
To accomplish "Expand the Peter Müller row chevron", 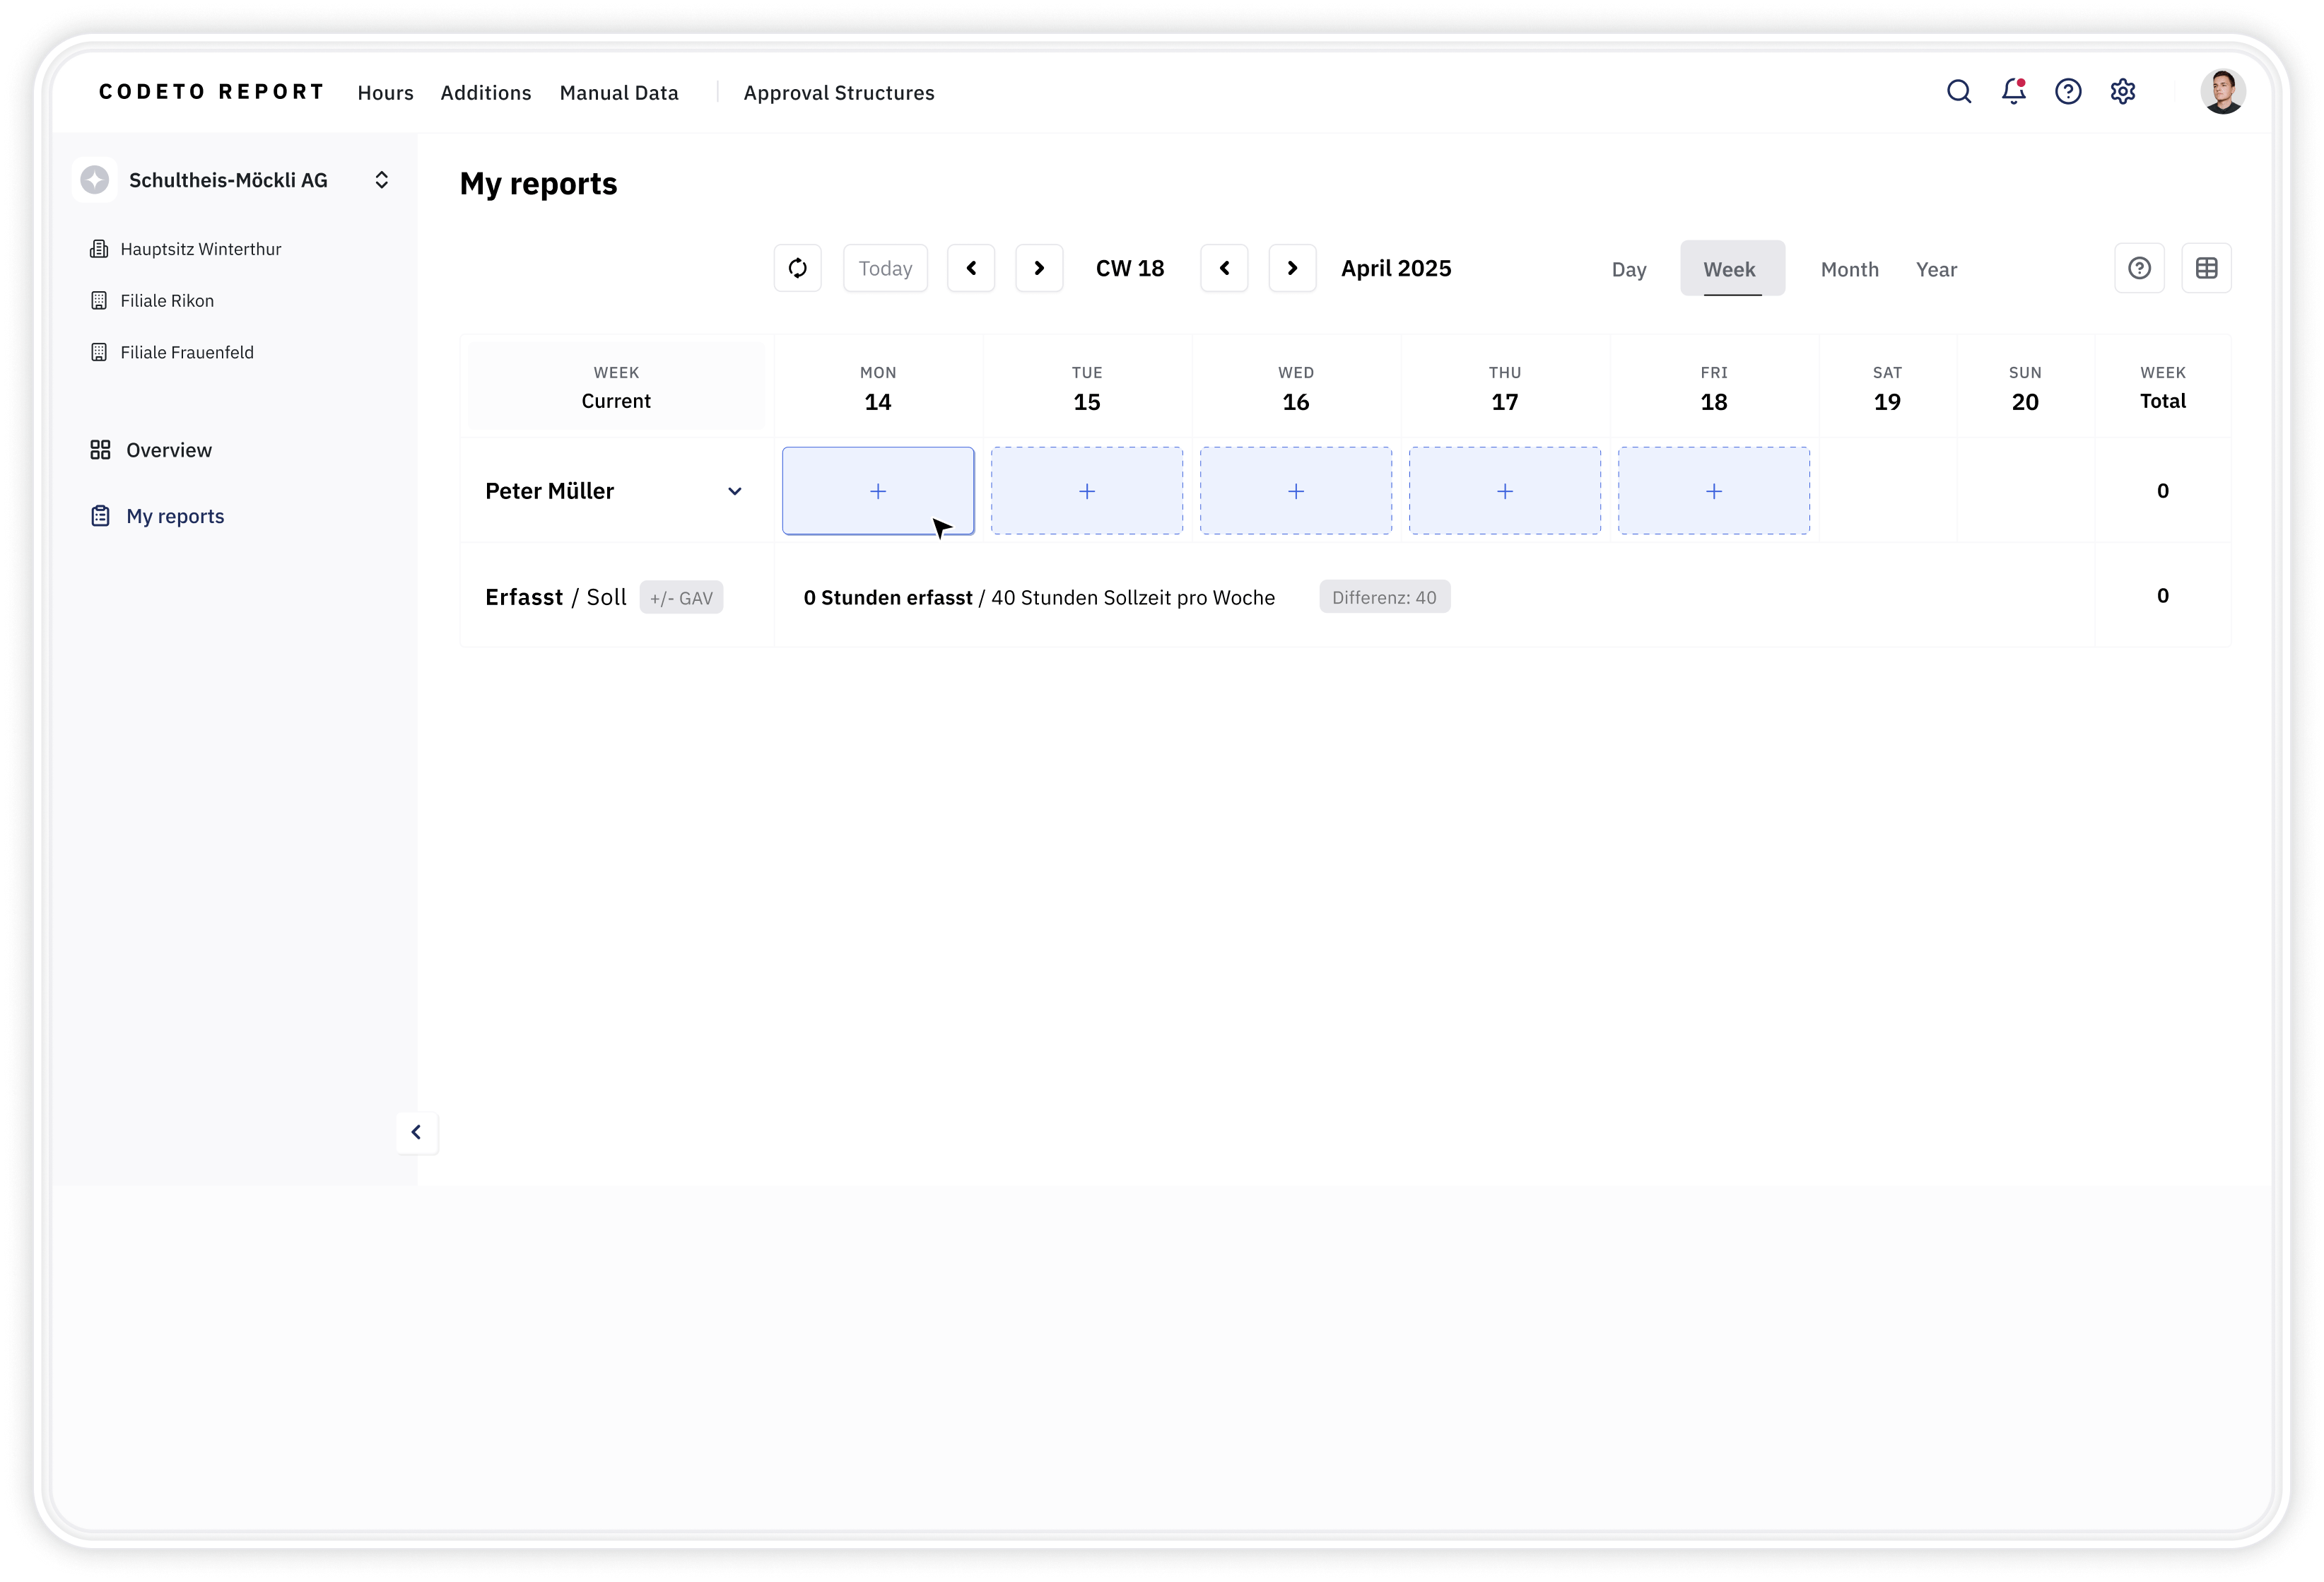I will [x=734, y=491].
